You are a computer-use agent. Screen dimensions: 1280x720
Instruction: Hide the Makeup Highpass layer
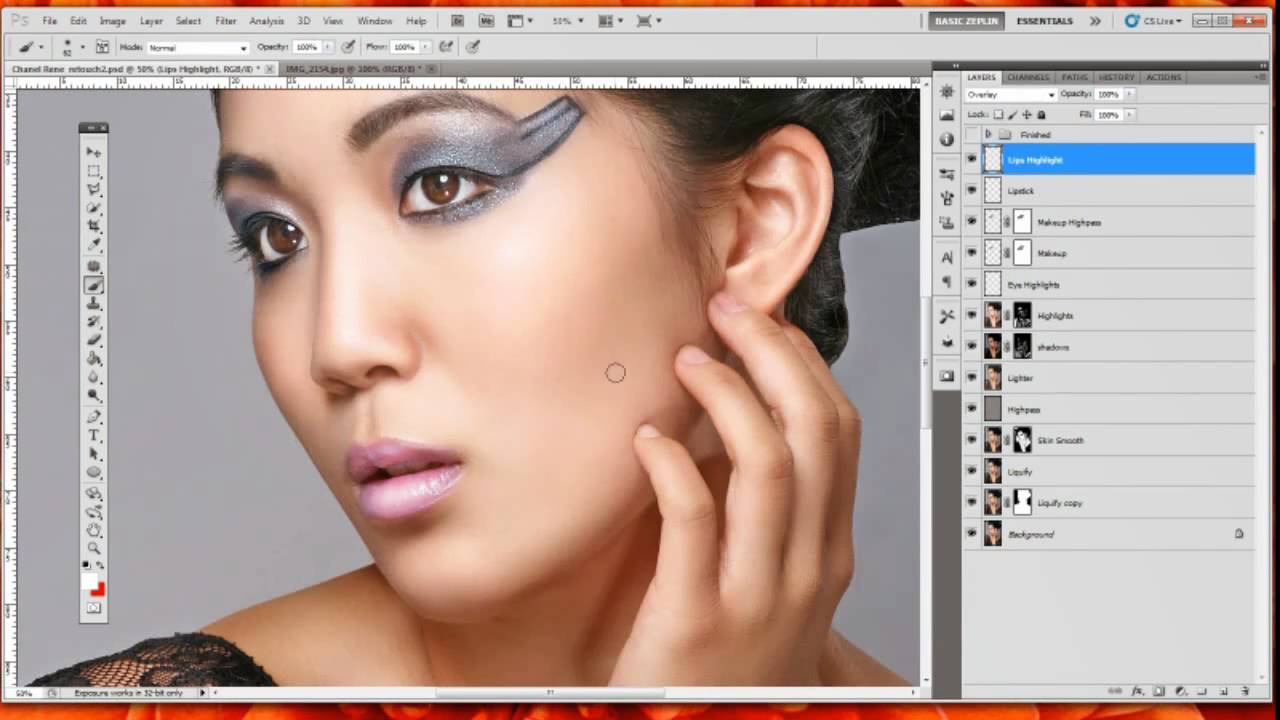coord(971,222)
